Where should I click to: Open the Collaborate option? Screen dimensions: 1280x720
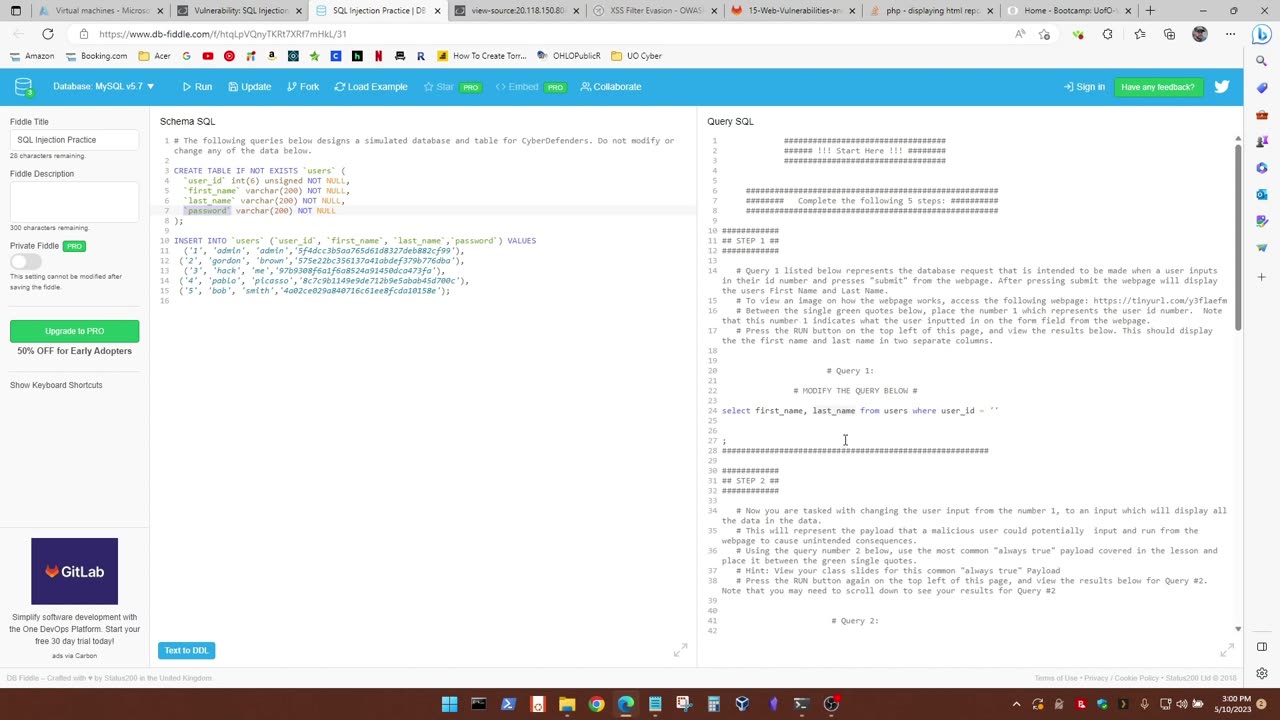click(611, 87)
